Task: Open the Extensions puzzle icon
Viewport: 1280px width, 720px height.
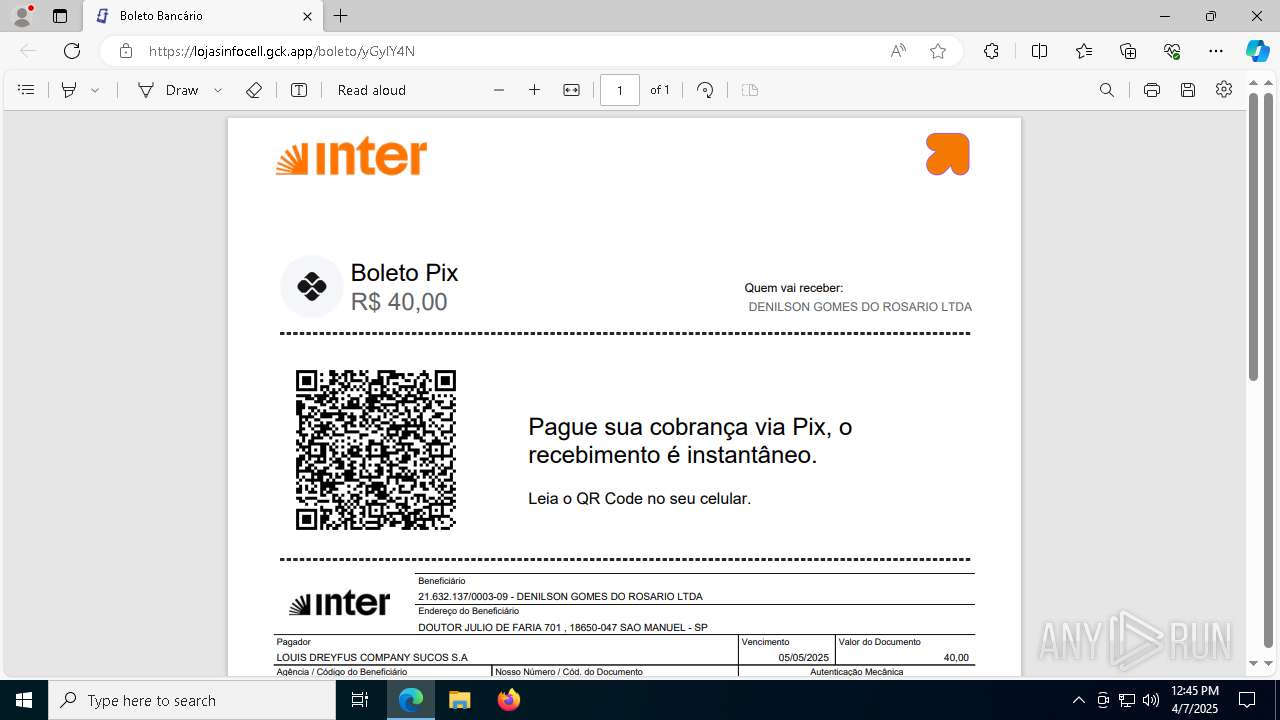Action: click(991, 51)
